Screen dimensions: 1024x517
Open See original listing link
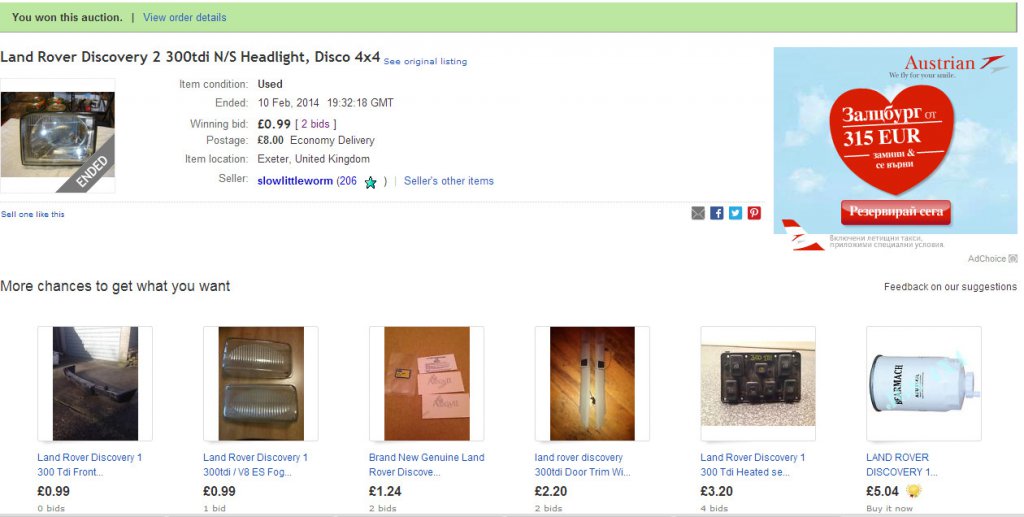(425, 61)
